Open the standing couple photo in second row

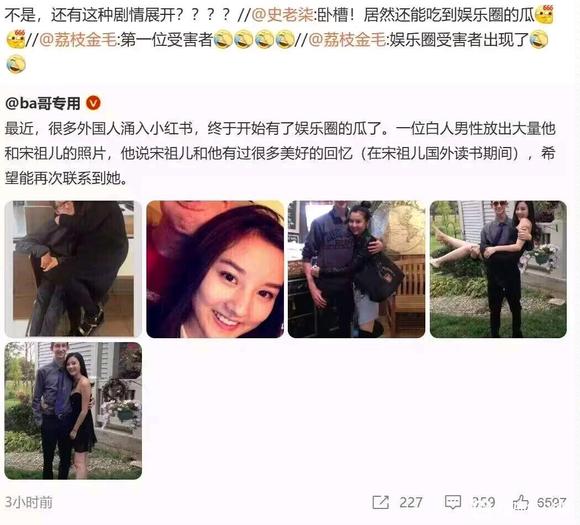[x=73, y=411]
